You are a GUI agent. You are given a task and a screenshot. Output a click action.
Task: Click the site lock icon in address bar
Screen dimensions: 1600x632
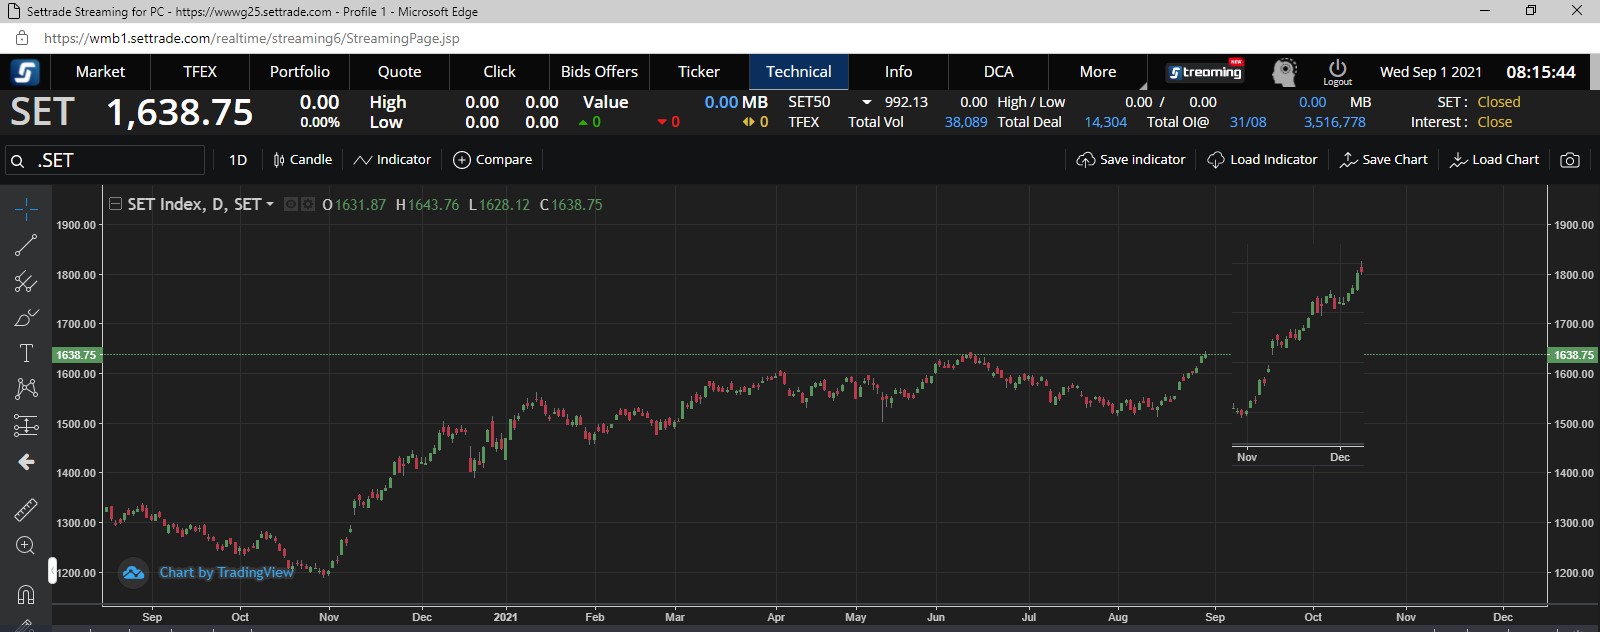(22, 38)
